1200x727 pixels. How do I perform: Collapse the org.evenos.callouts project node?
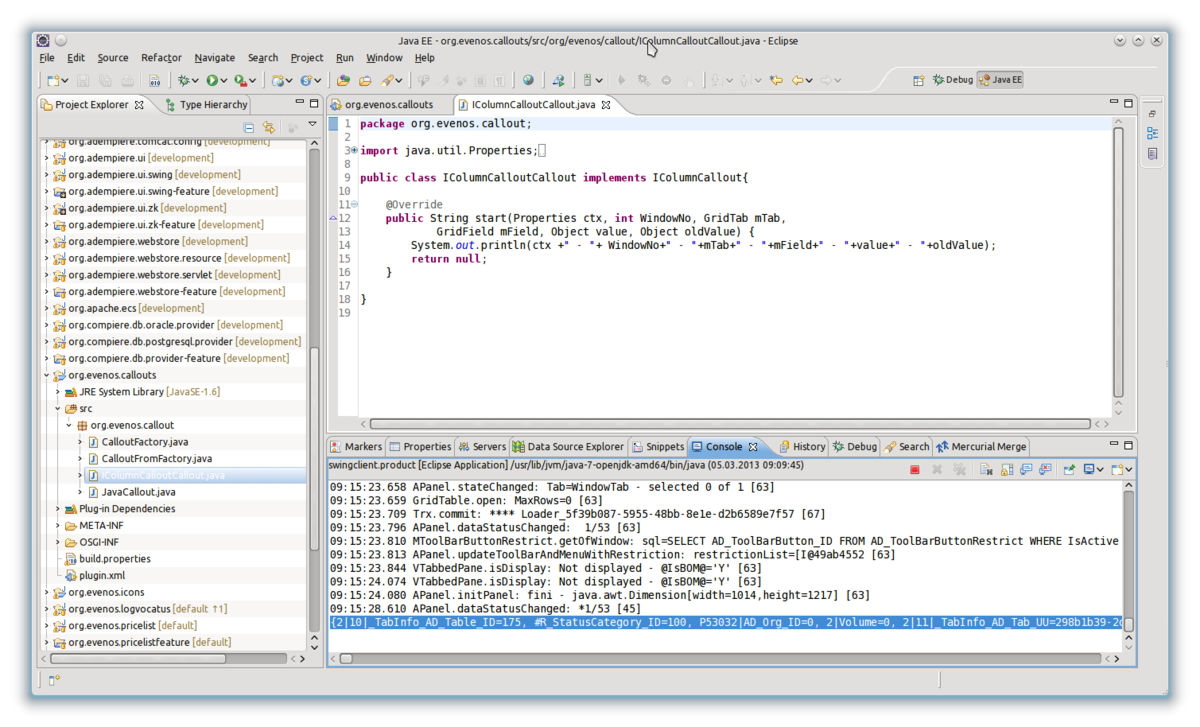[46, 375]
